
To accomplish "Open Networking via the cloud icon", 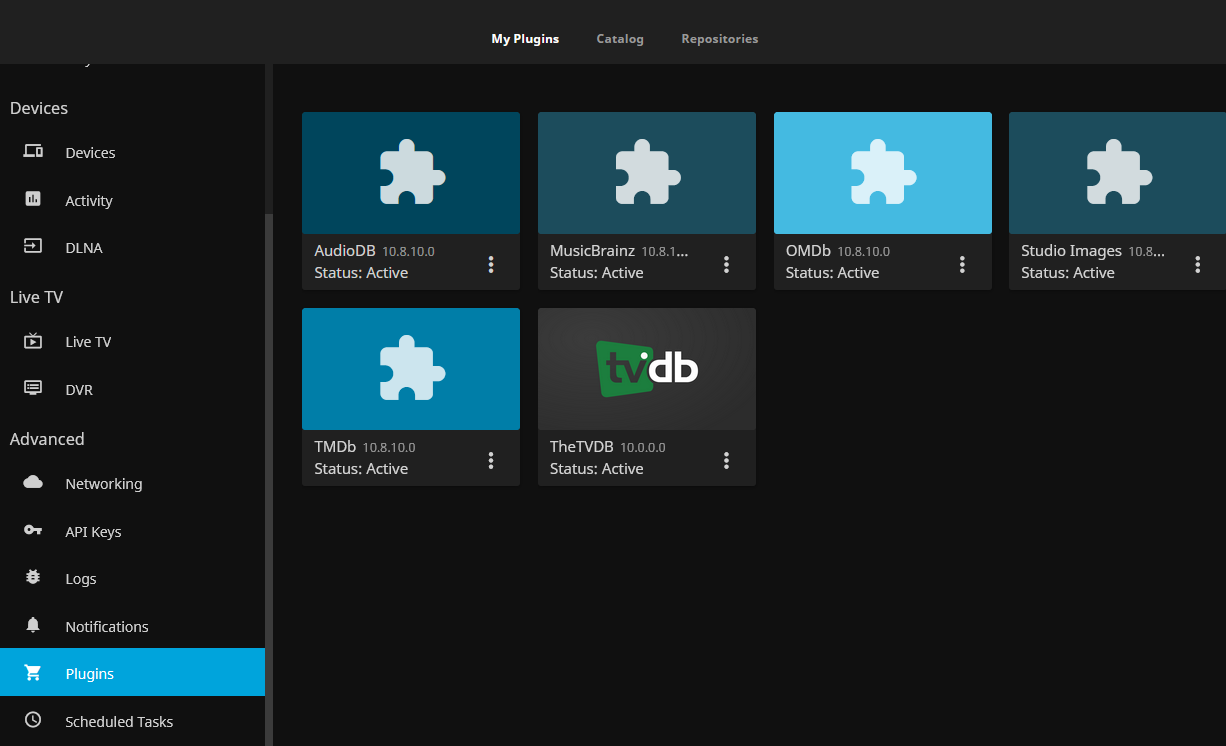I will 33,483.
